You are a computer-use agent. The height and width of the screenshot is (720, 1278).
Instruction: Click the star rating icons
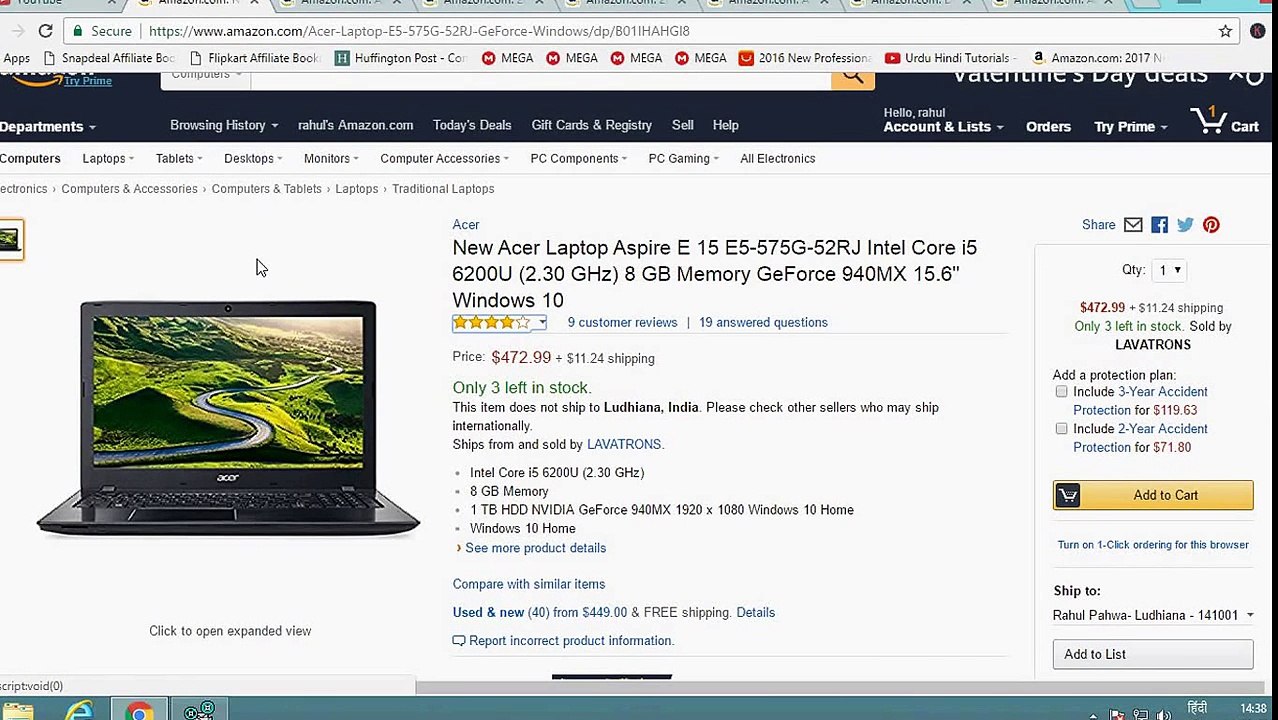tap(492, 322)
